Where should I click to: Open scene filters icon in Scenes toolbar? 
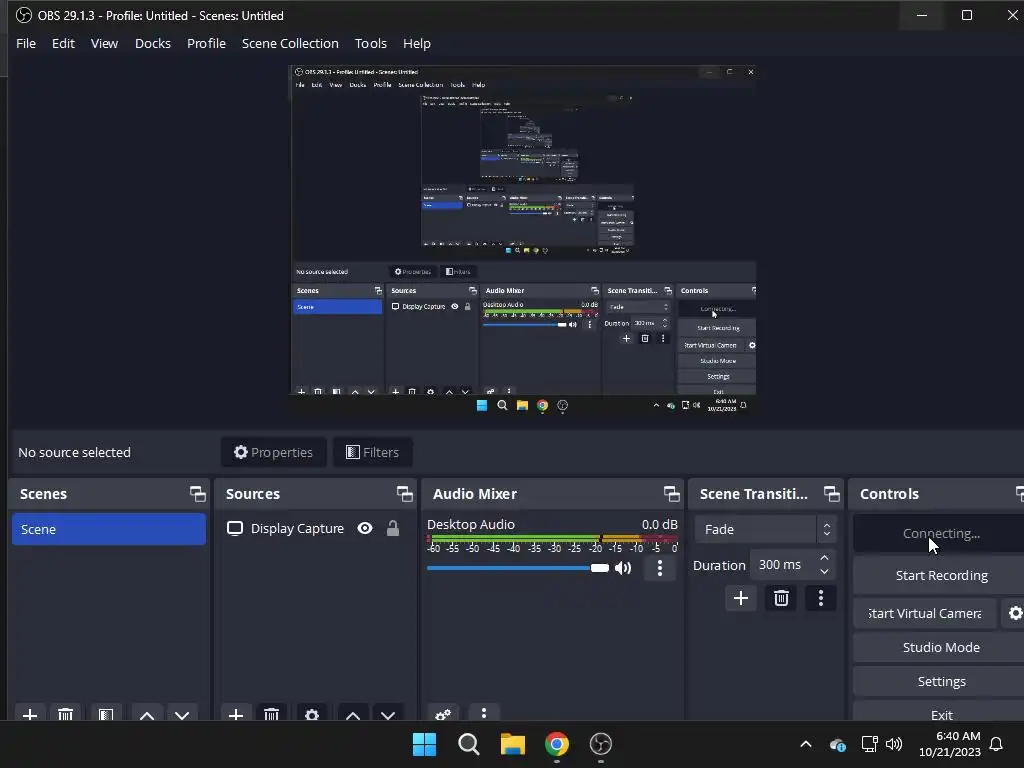coord(106,714)
